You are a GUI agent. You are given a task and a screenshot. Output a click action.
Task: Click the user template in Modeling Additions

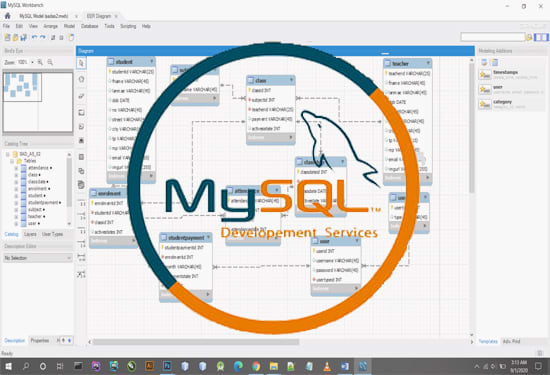click(x=511, y=89)
